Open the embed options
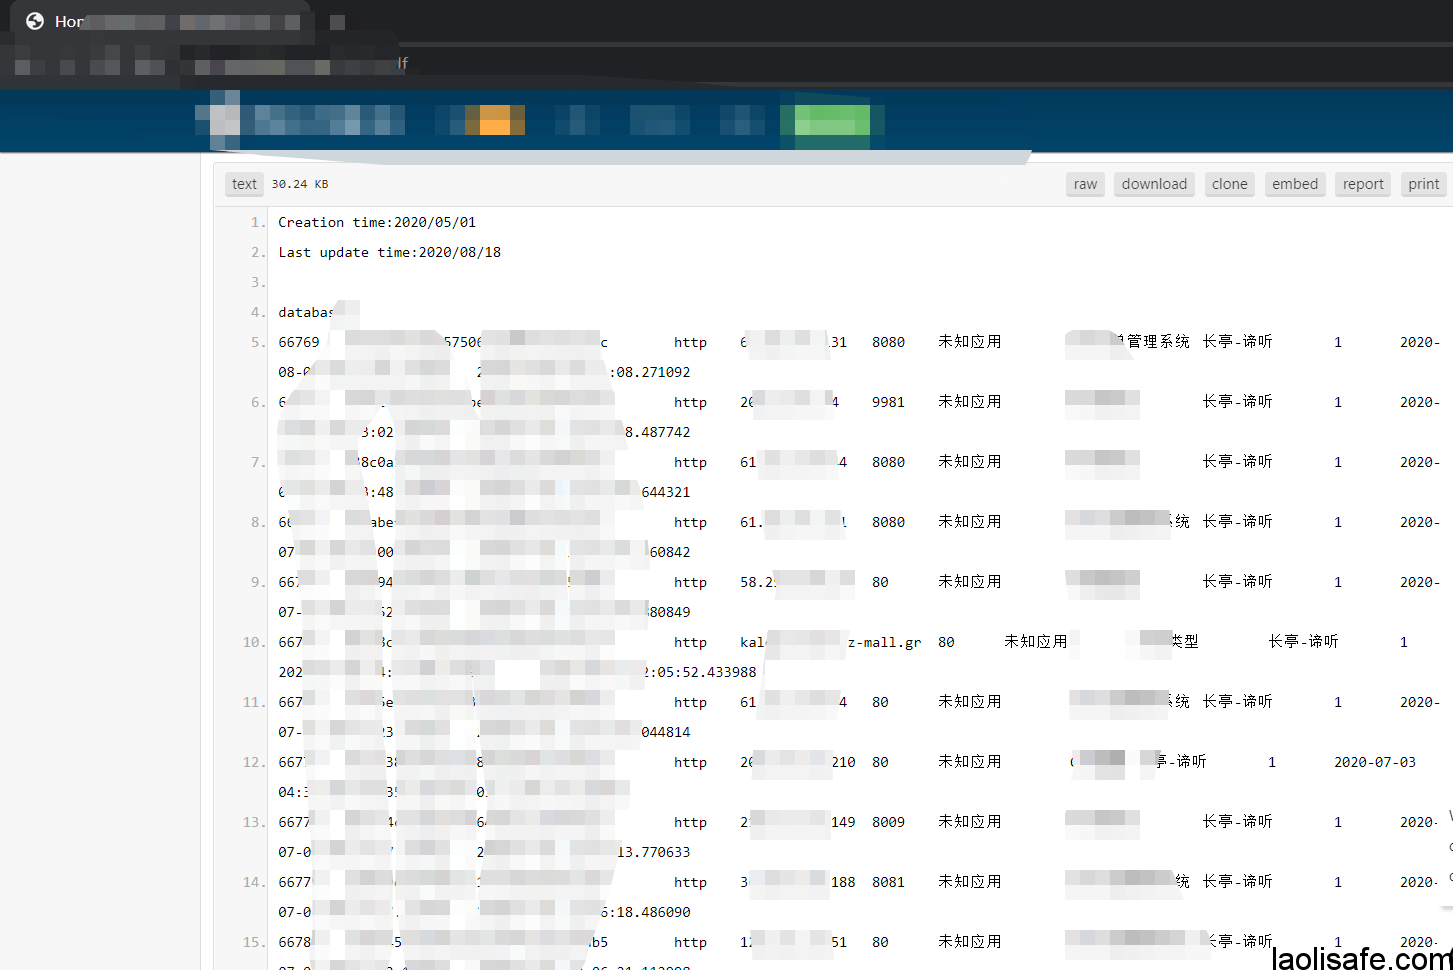This screenshot has height=970, width=1453. coord(1294,184)
